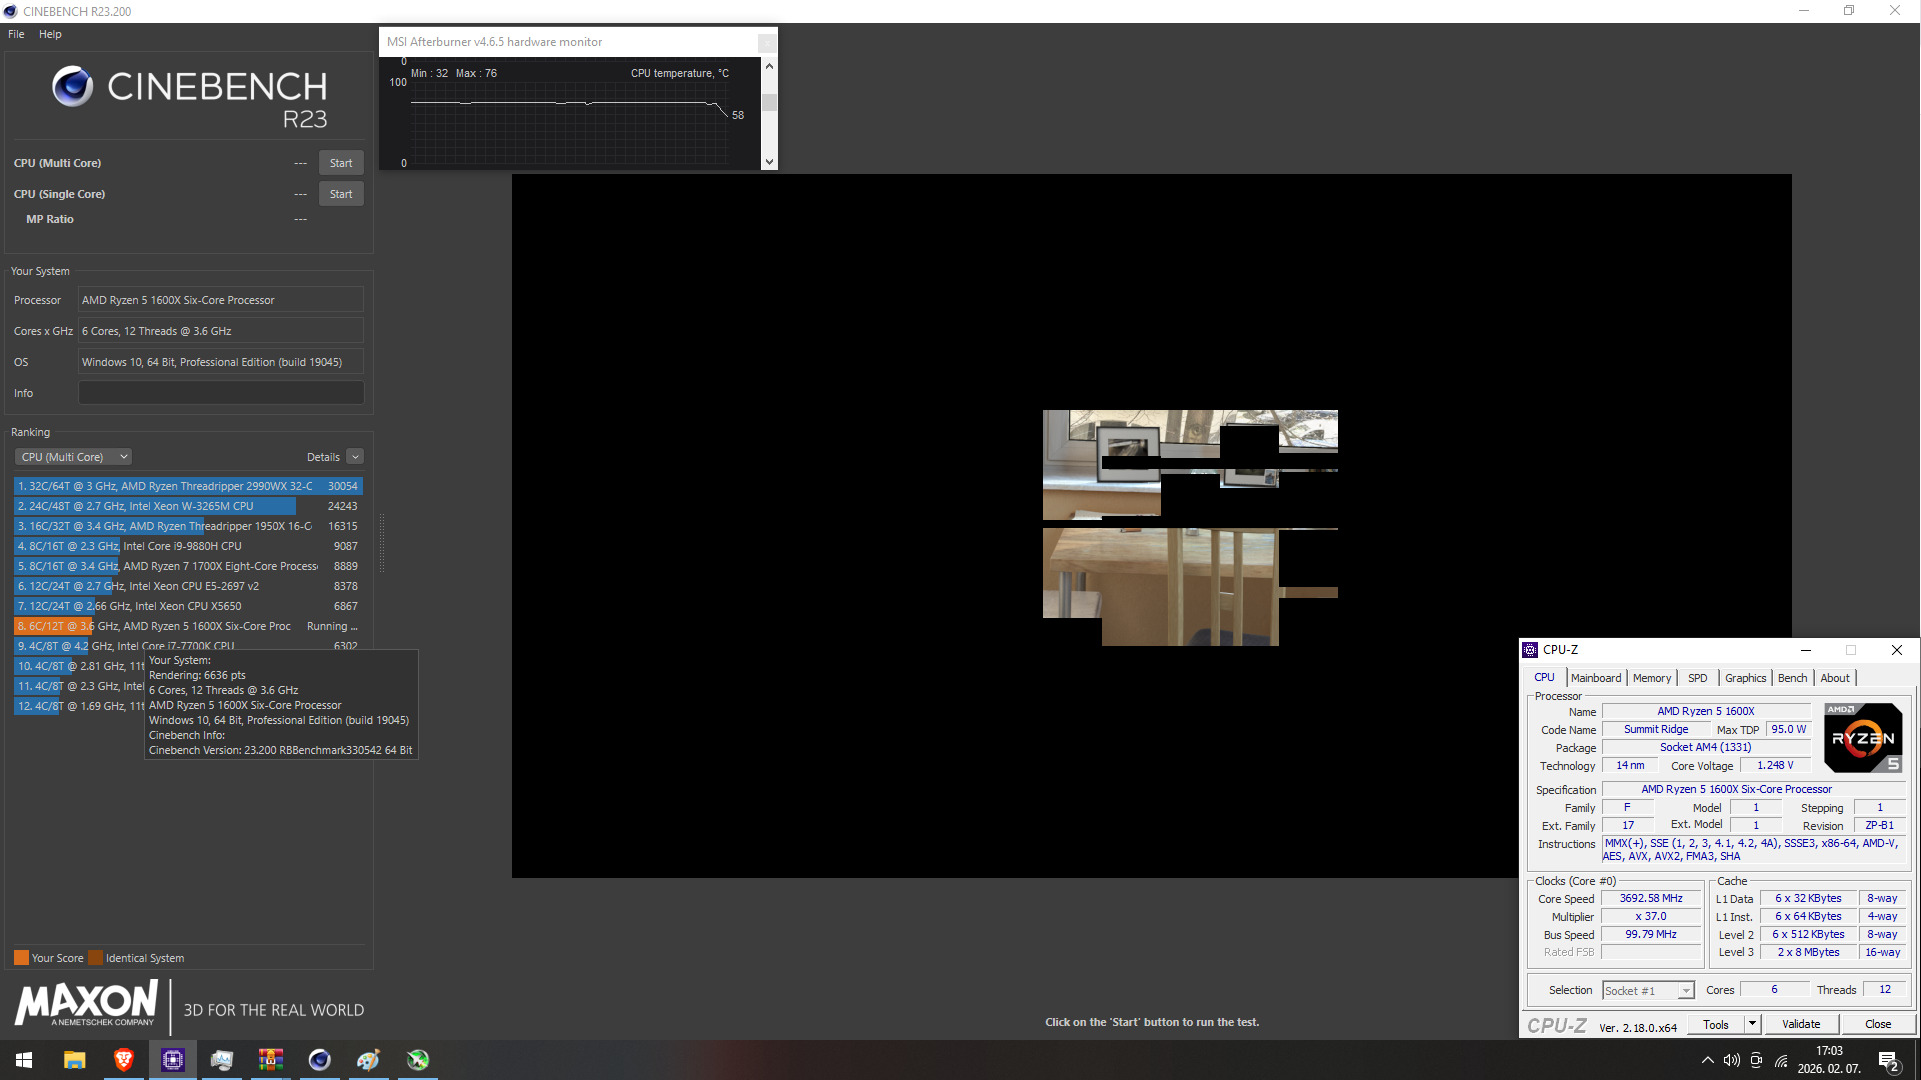Viewport: 1921px width, 1080px height.
Task: Open the Socket #1 selection dropdown
Action: click(x=1648, y=990)
